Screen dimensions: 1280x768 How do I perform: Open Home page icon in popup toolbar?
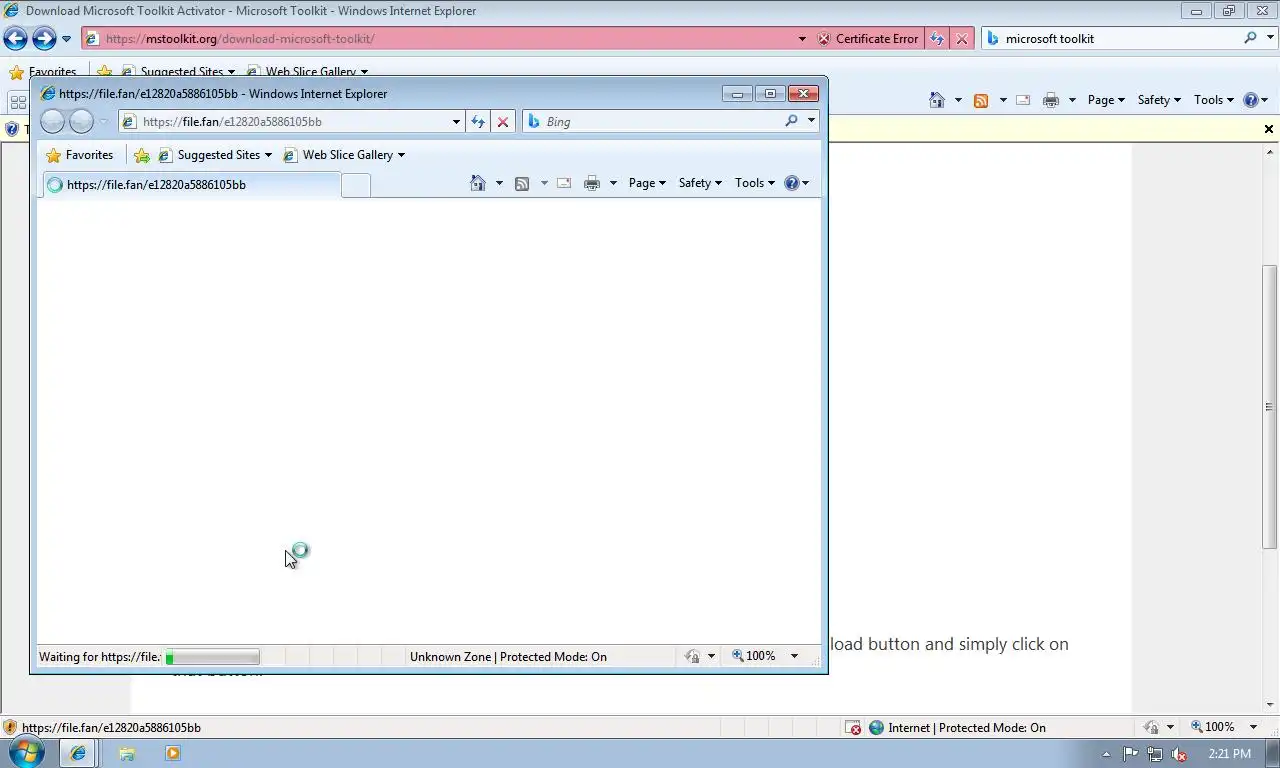pyautogui.click(x=478, y=183)
